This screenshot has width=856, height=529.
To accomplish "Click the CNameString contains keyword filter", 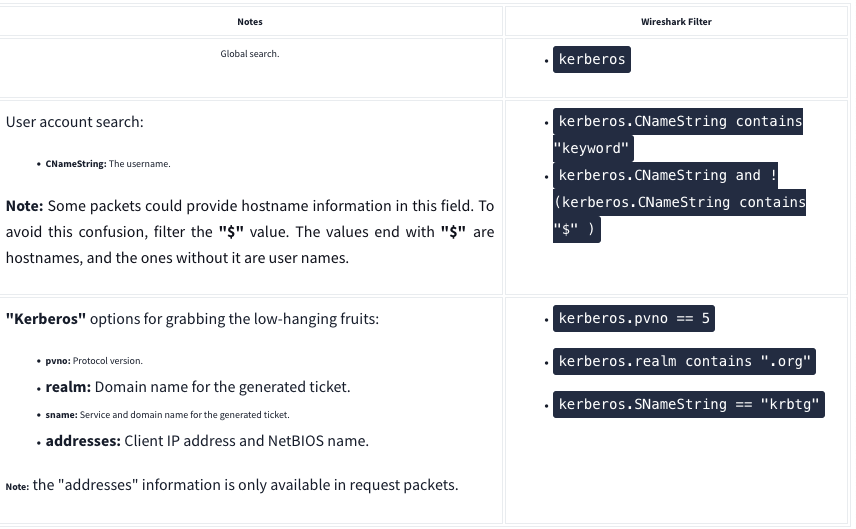I will 680,135.
